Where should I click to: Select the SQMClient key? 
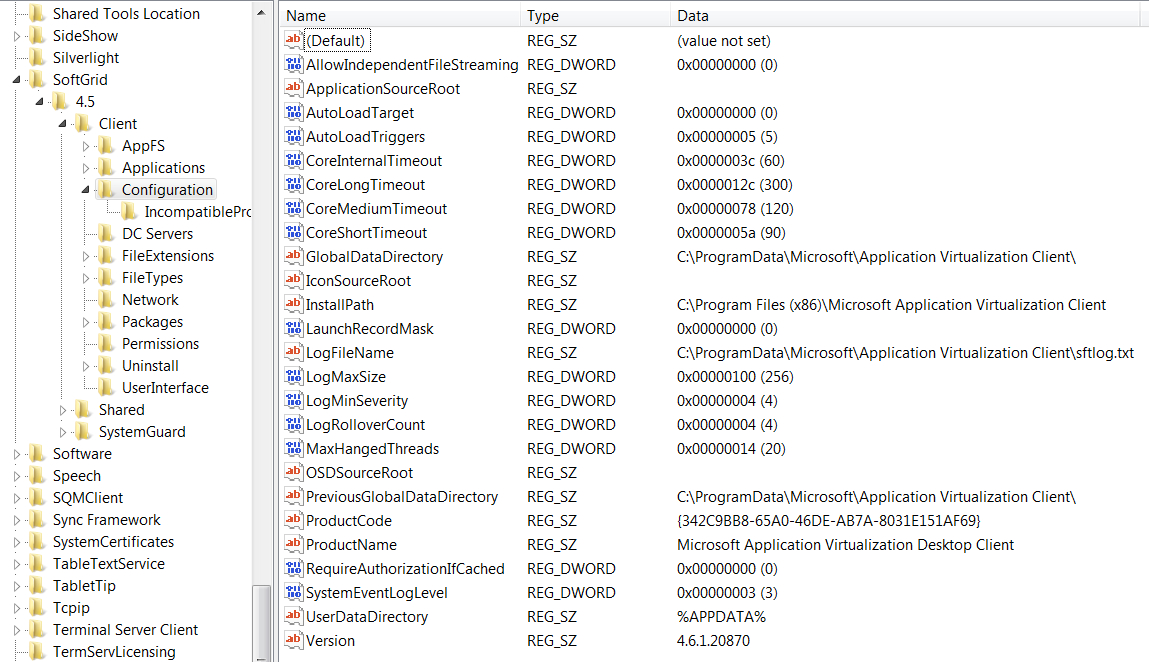pos(88,498)
